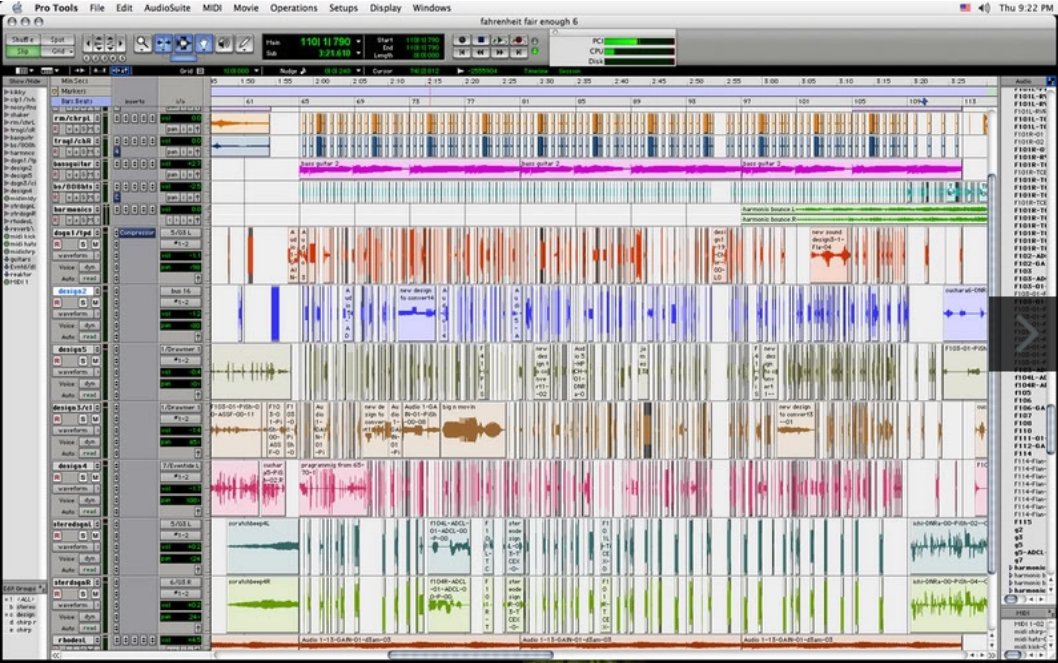Solo the dsgn1/tpd track
The height and width of the screenshot is (663, 1058).
pos(83,244)
